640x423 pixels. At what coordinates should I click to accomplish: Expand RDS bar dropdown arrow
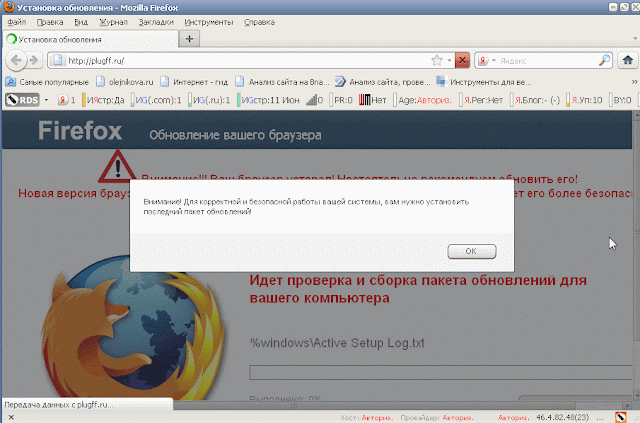[46, 100]
